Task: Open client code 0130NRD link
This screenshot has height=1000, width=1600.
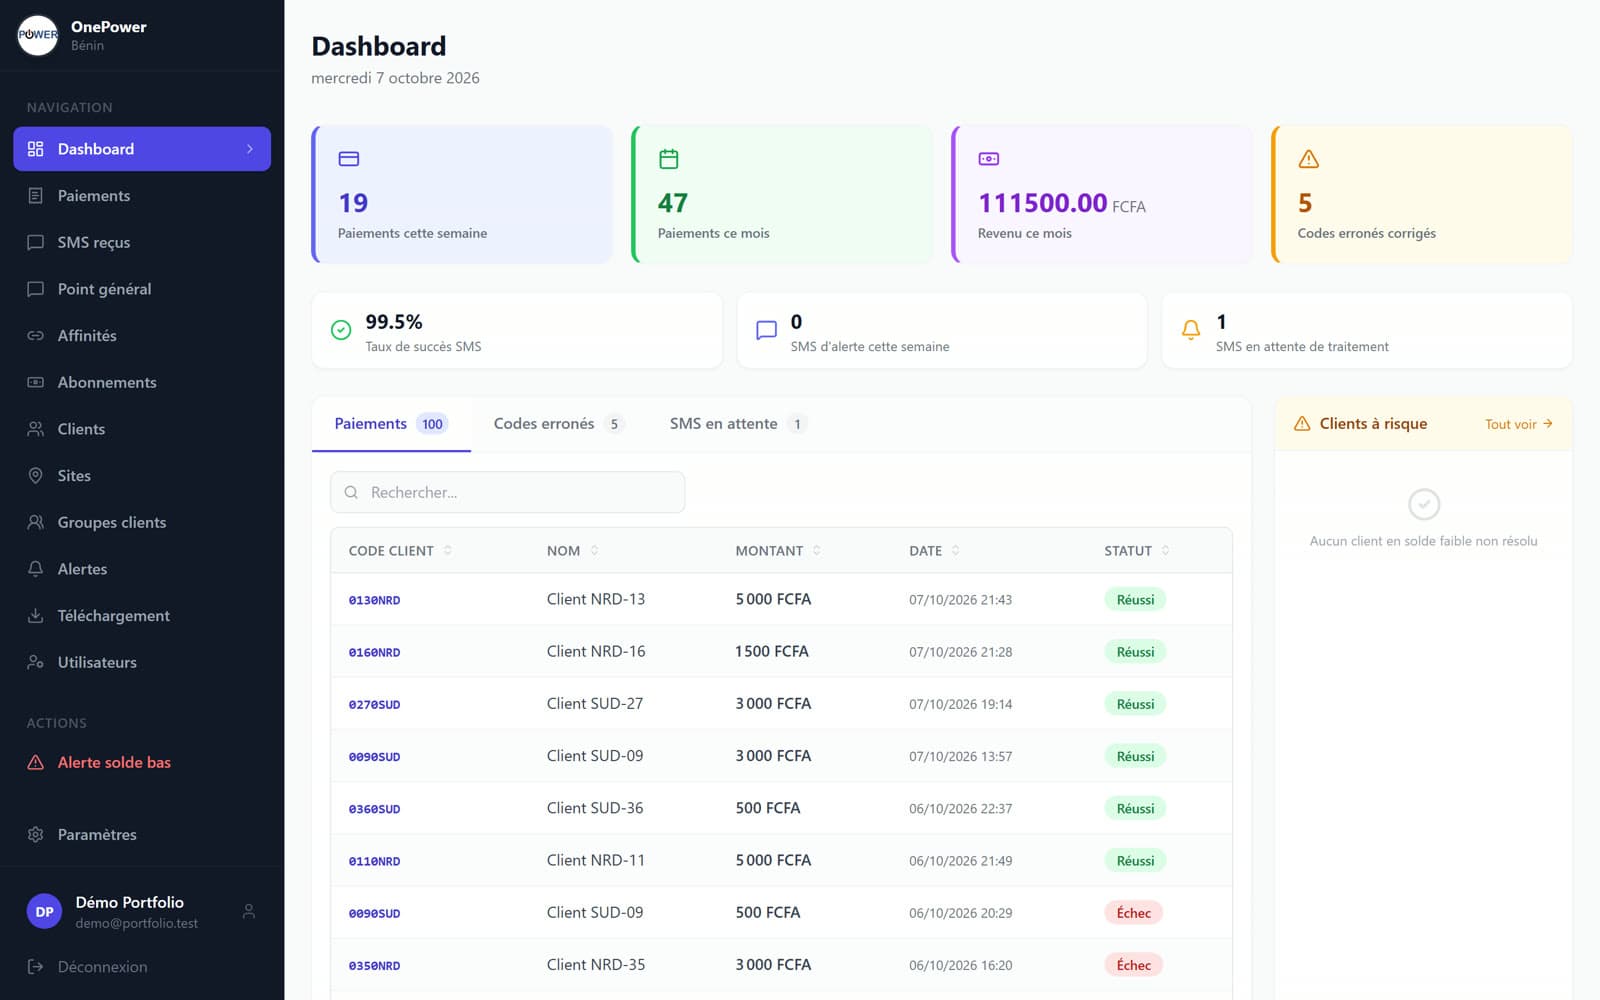Action: (374, 600)
